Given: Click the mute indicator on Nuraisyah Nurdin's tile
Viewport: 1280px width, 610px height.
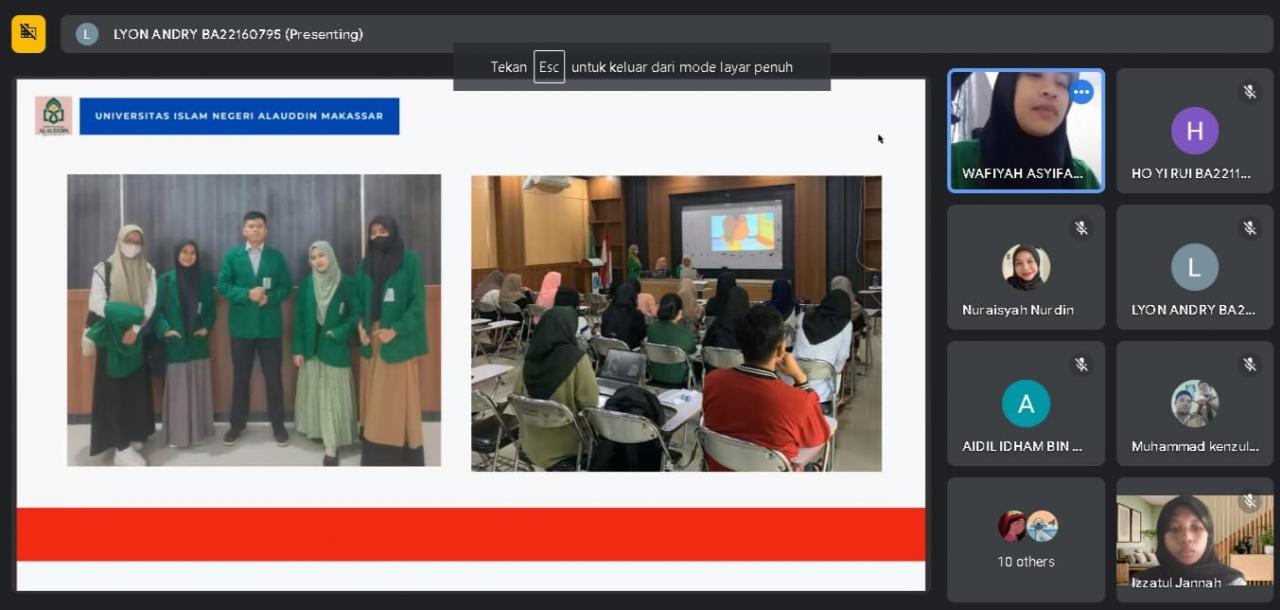Looking at the screenshot, I should point(1081,228).
